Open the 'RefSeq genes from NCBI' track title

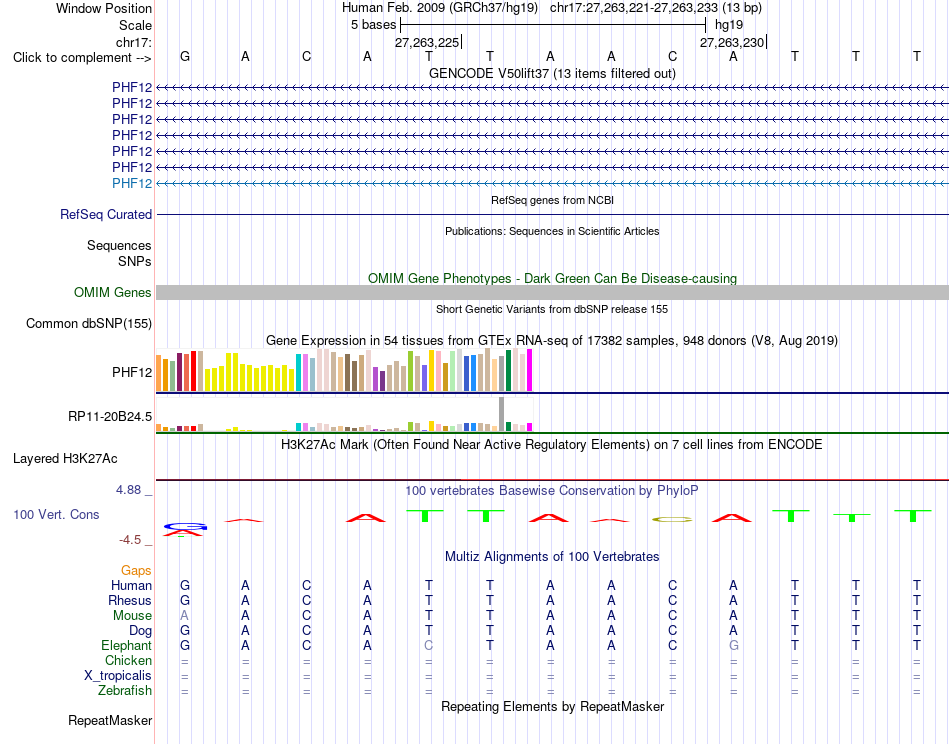pos(552,200)
